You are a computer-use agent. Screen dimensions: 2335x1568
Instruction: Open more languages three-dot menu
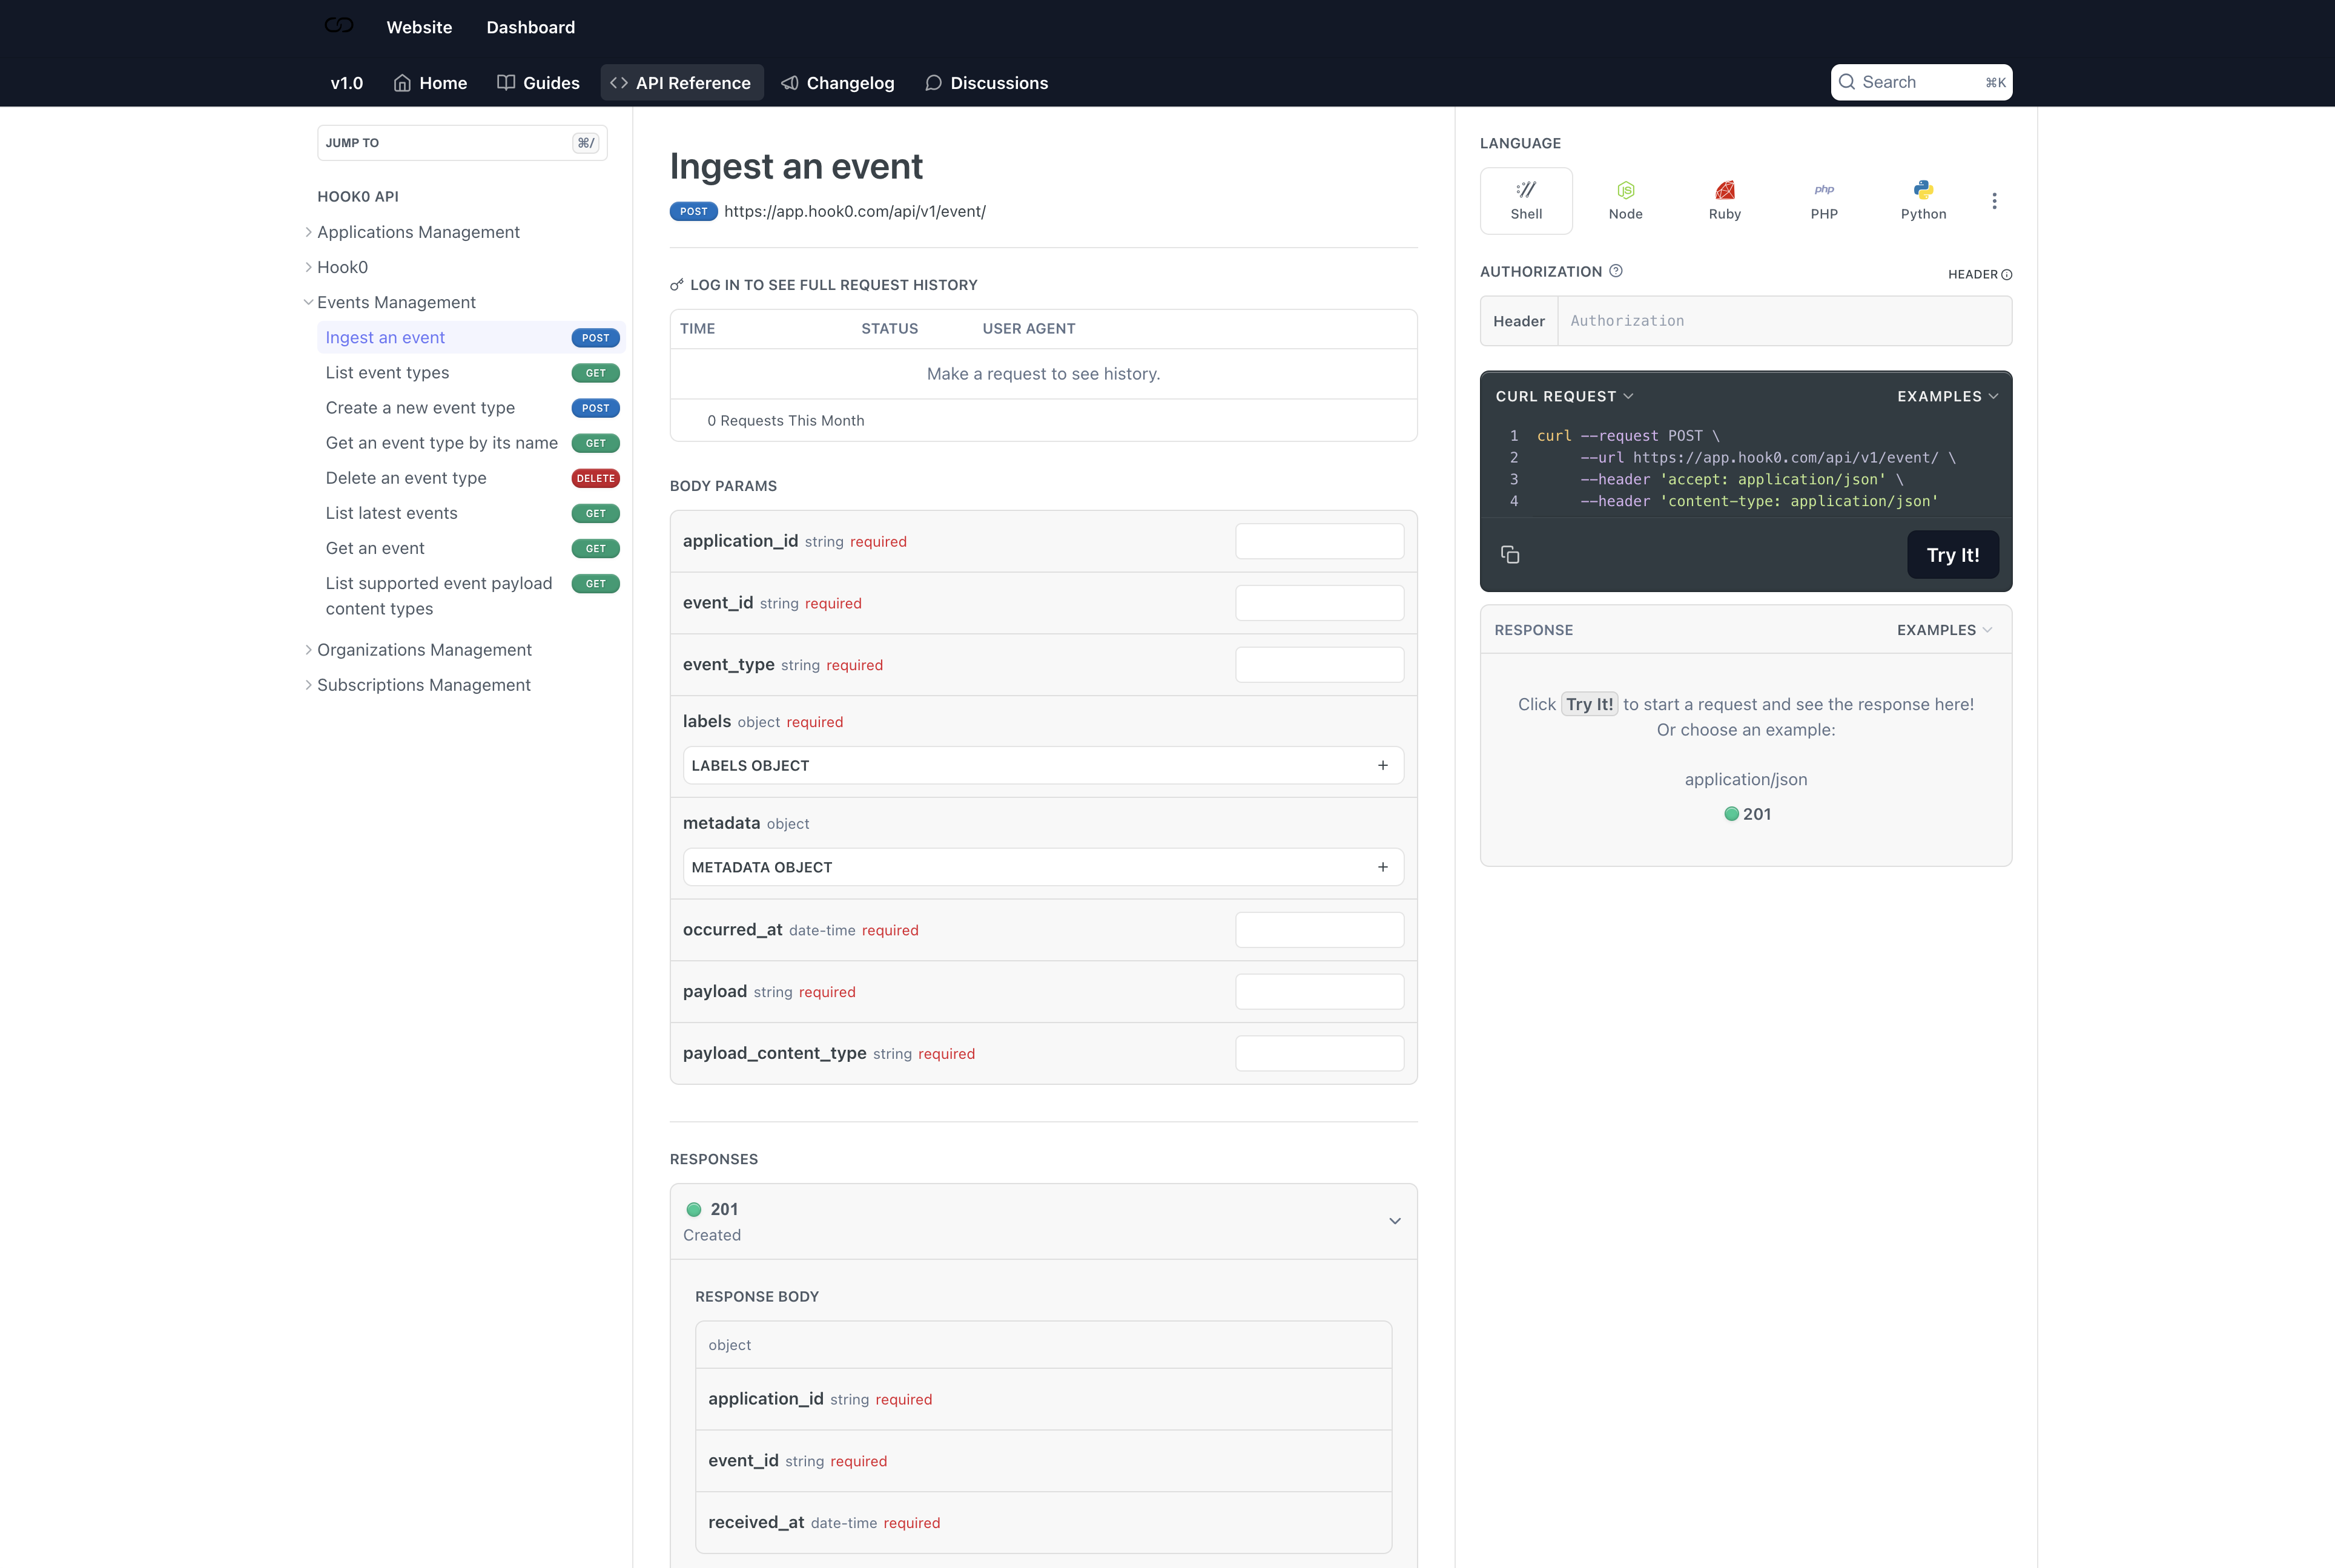point(1994,201)
